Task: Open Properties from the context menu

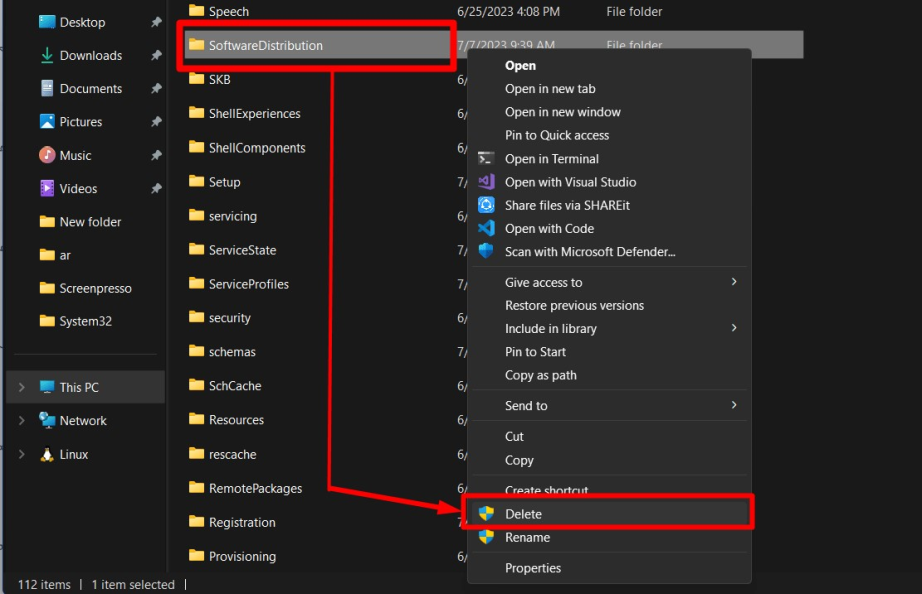Action: (x=532, y=568)
